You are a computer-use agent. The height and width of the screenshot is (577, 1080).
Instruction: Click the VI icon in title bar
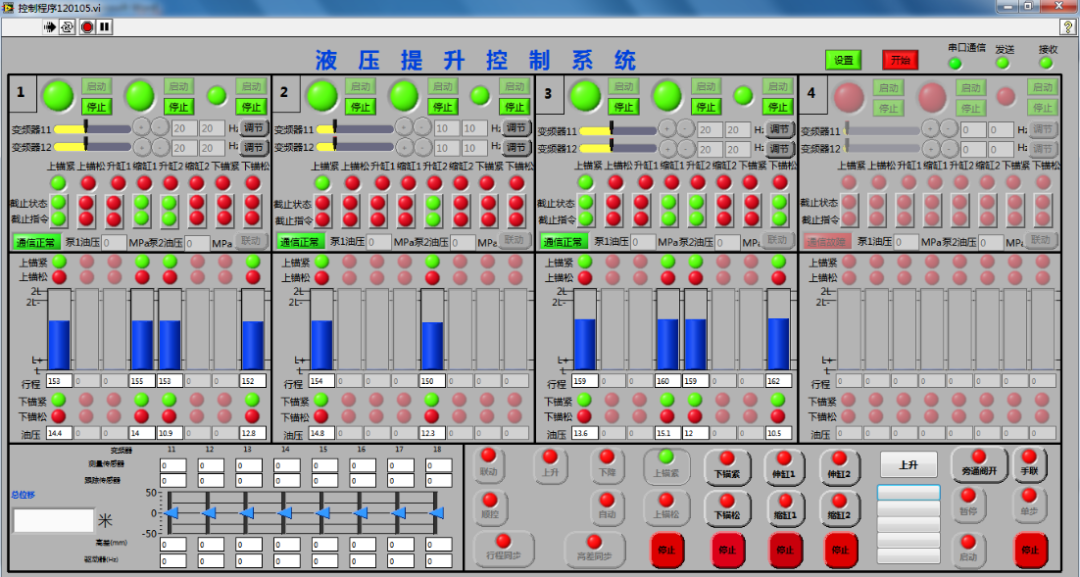(9, 7)
